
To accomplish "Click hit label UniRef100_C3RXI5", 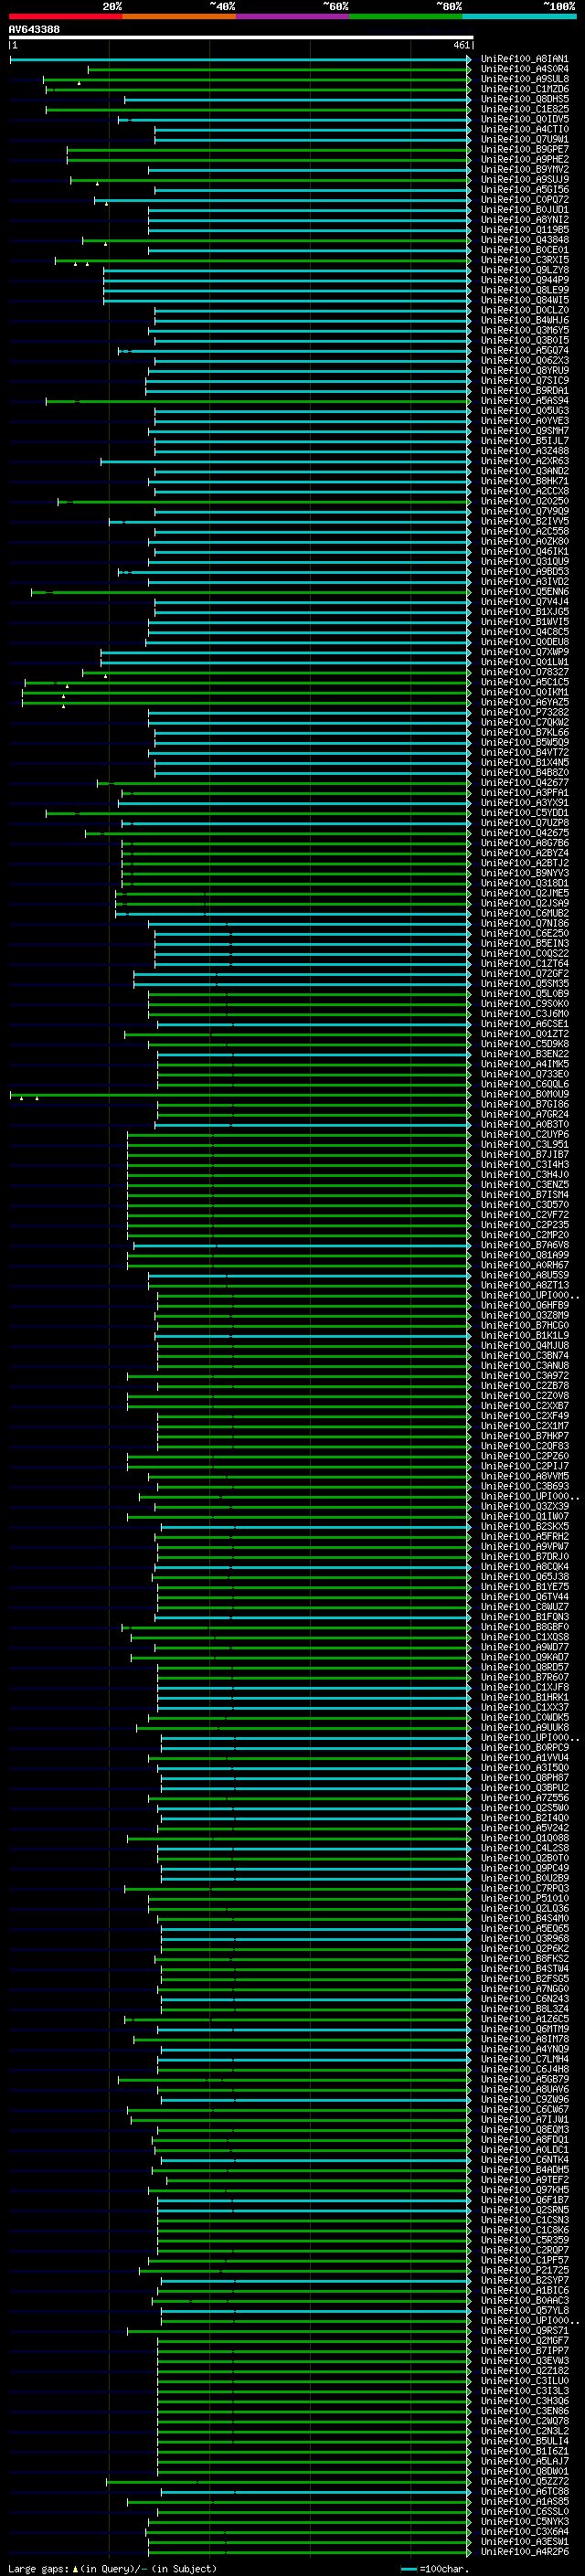I will point(524,260).
